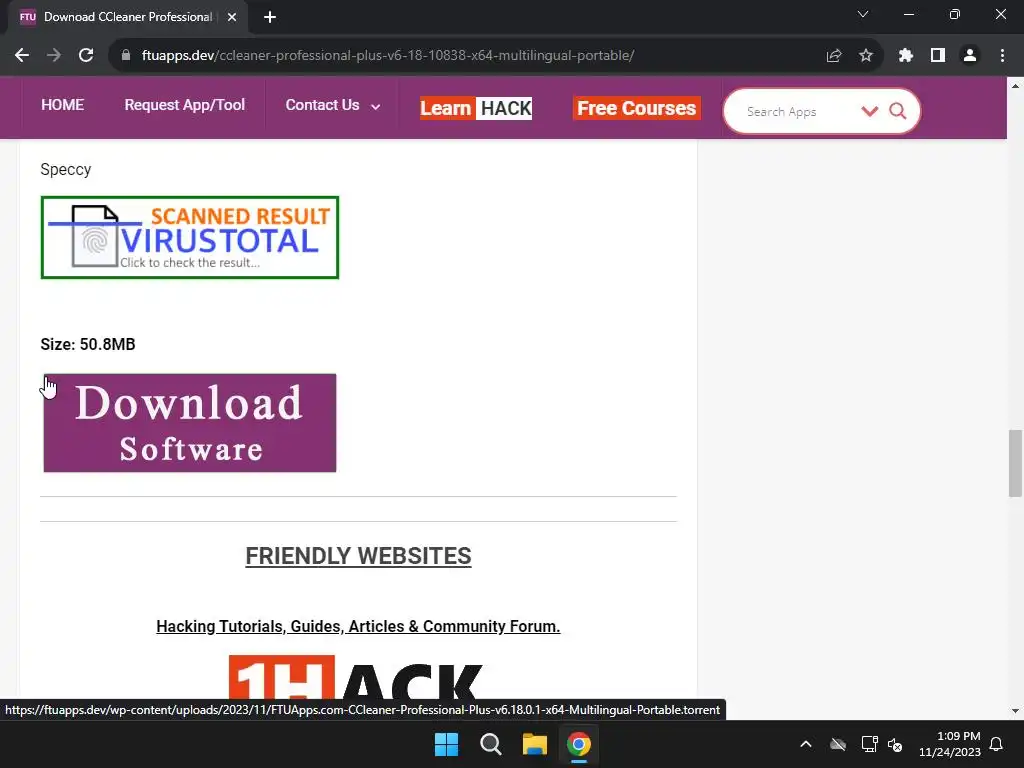Select the Download CCleaner Professional tab
Viewport: 1024px width, 768px height.
coord(128,17)
